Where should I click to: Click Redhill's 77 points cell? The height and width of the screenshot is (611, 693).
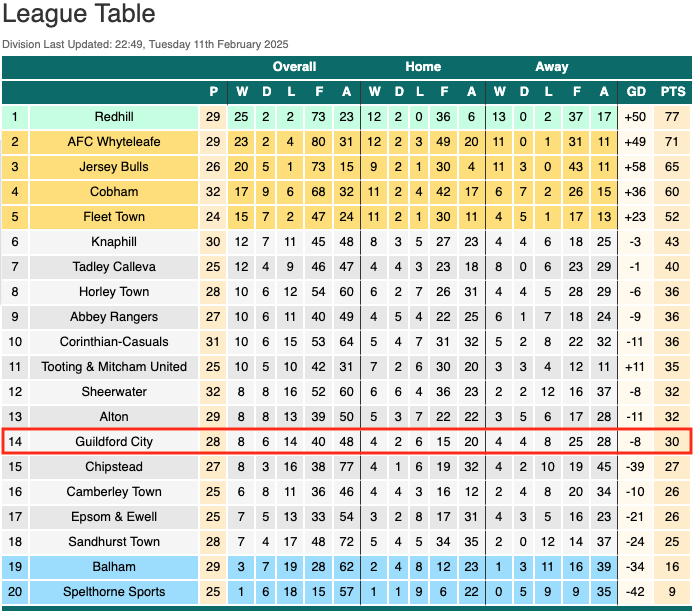click(672, 117)
